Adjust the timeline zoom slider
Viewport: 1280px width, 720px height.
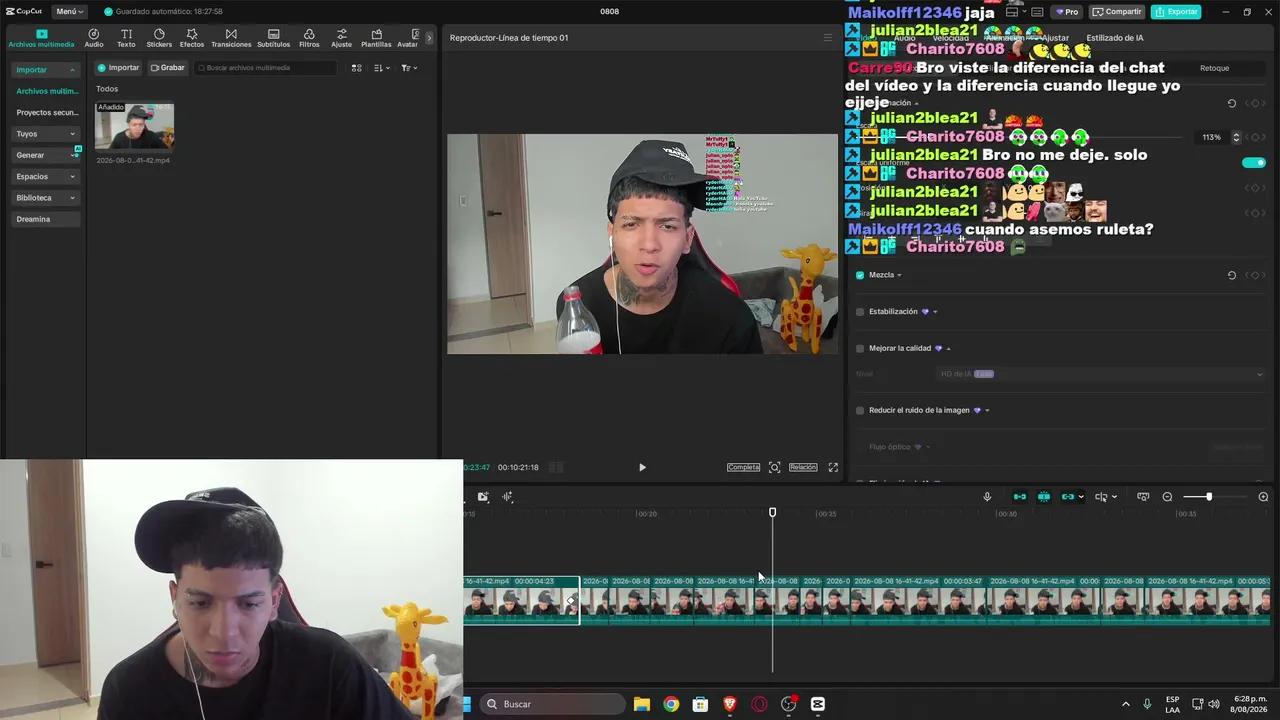(x=1209, y=497)
